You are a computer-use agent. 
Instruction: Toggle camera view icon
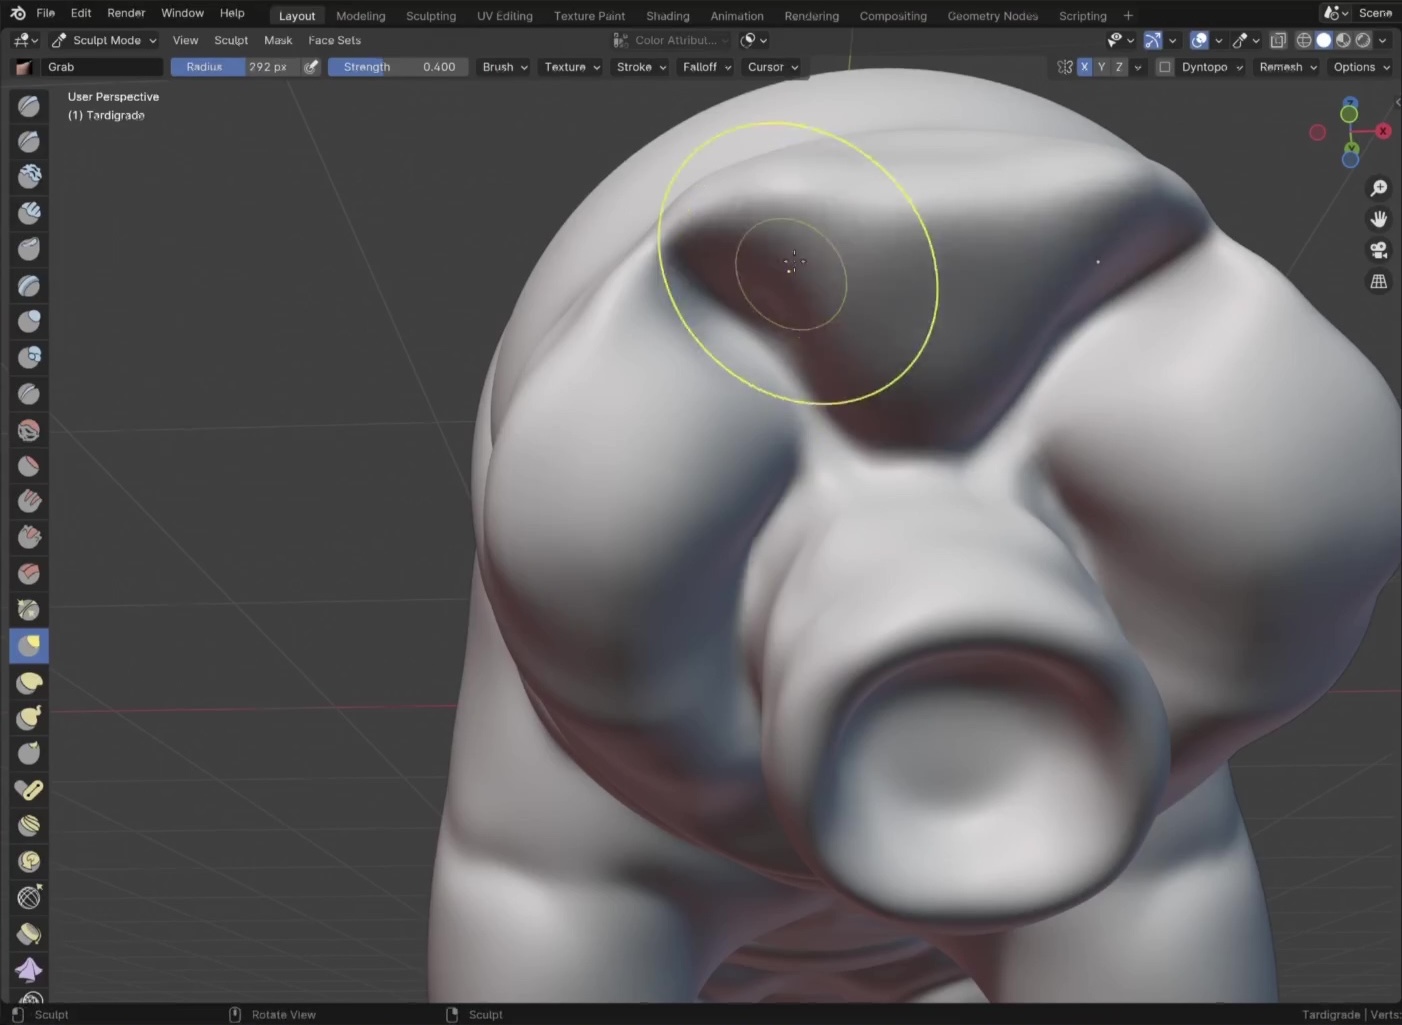(x=1379, y=250)
